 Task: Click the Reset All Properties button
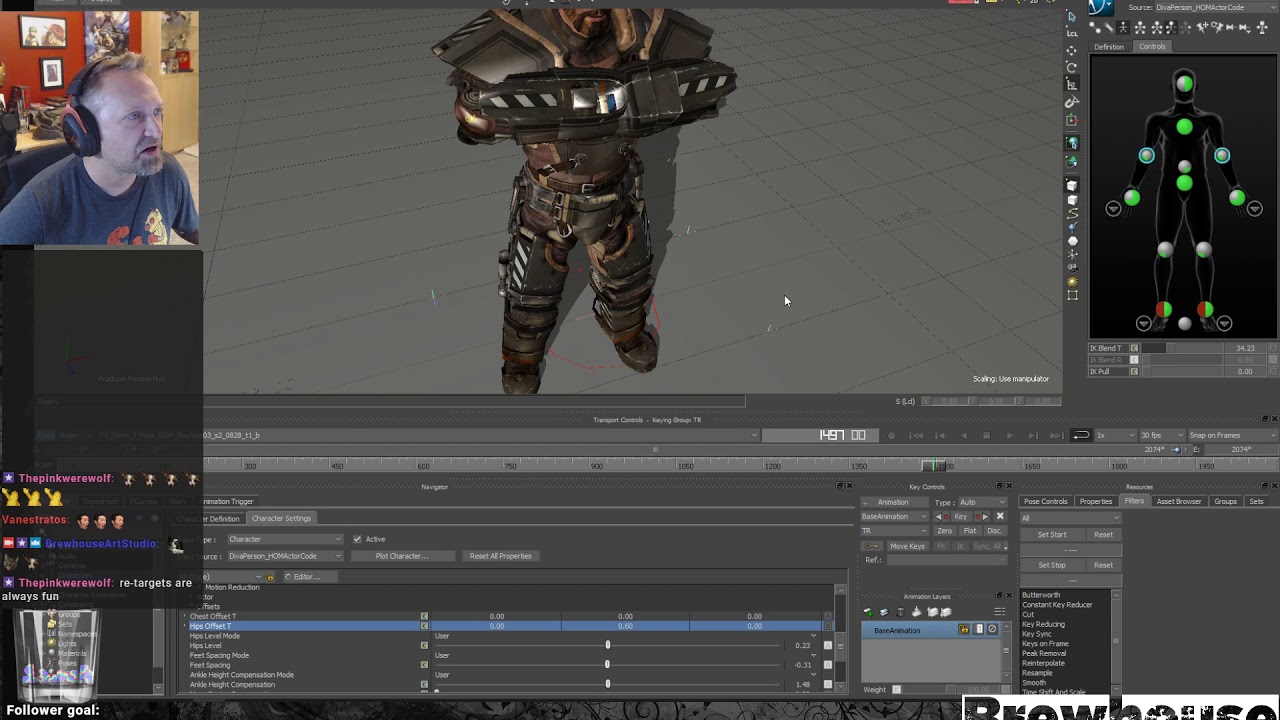[x=501, y=556]
